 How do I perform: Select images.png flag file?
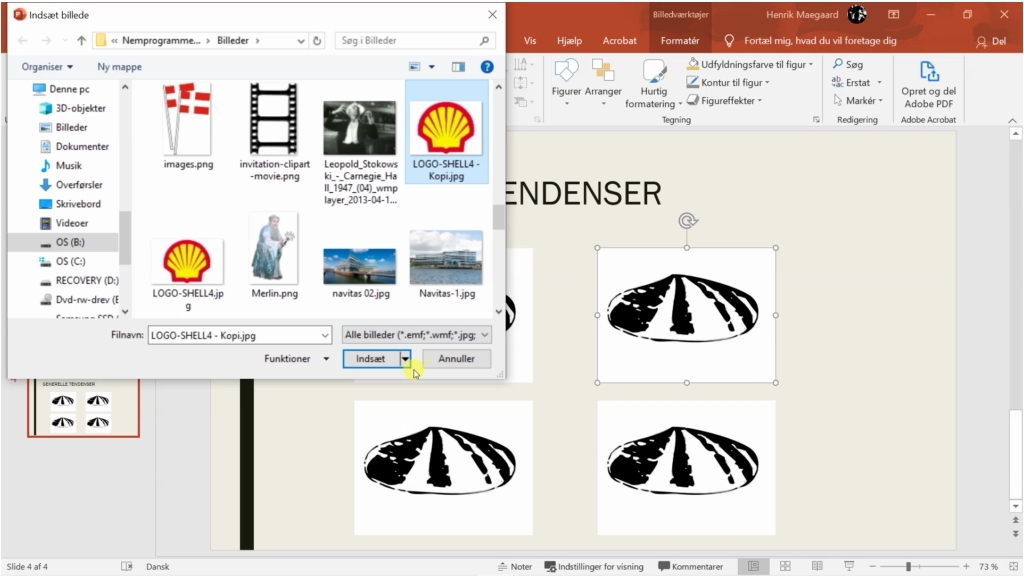coord(188,125)
